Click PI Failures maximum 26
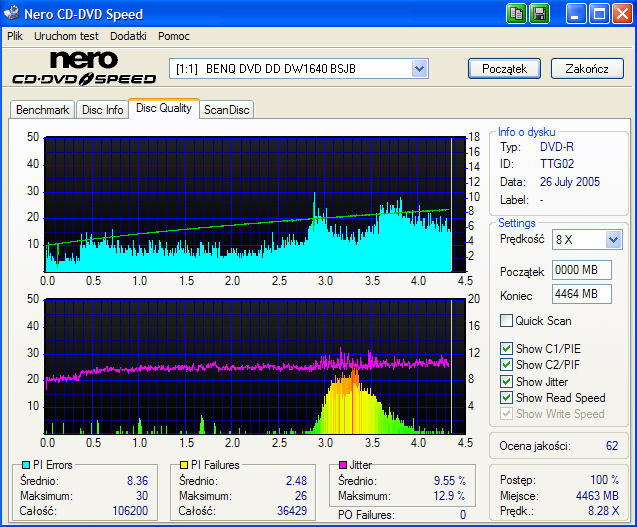 coord(301,496)
